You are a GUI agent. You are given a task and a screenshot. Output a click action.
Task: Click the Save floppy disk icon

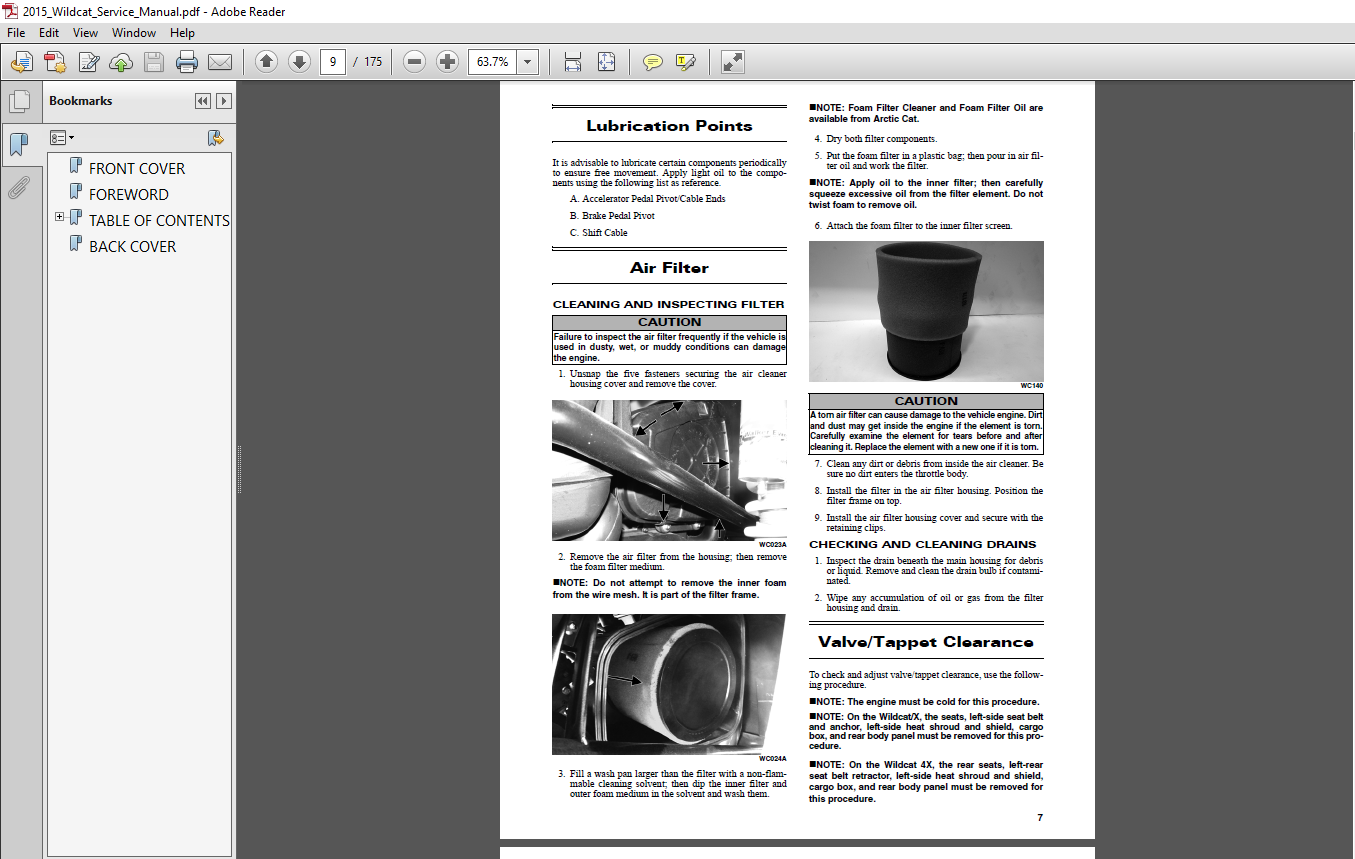(154, 62)
